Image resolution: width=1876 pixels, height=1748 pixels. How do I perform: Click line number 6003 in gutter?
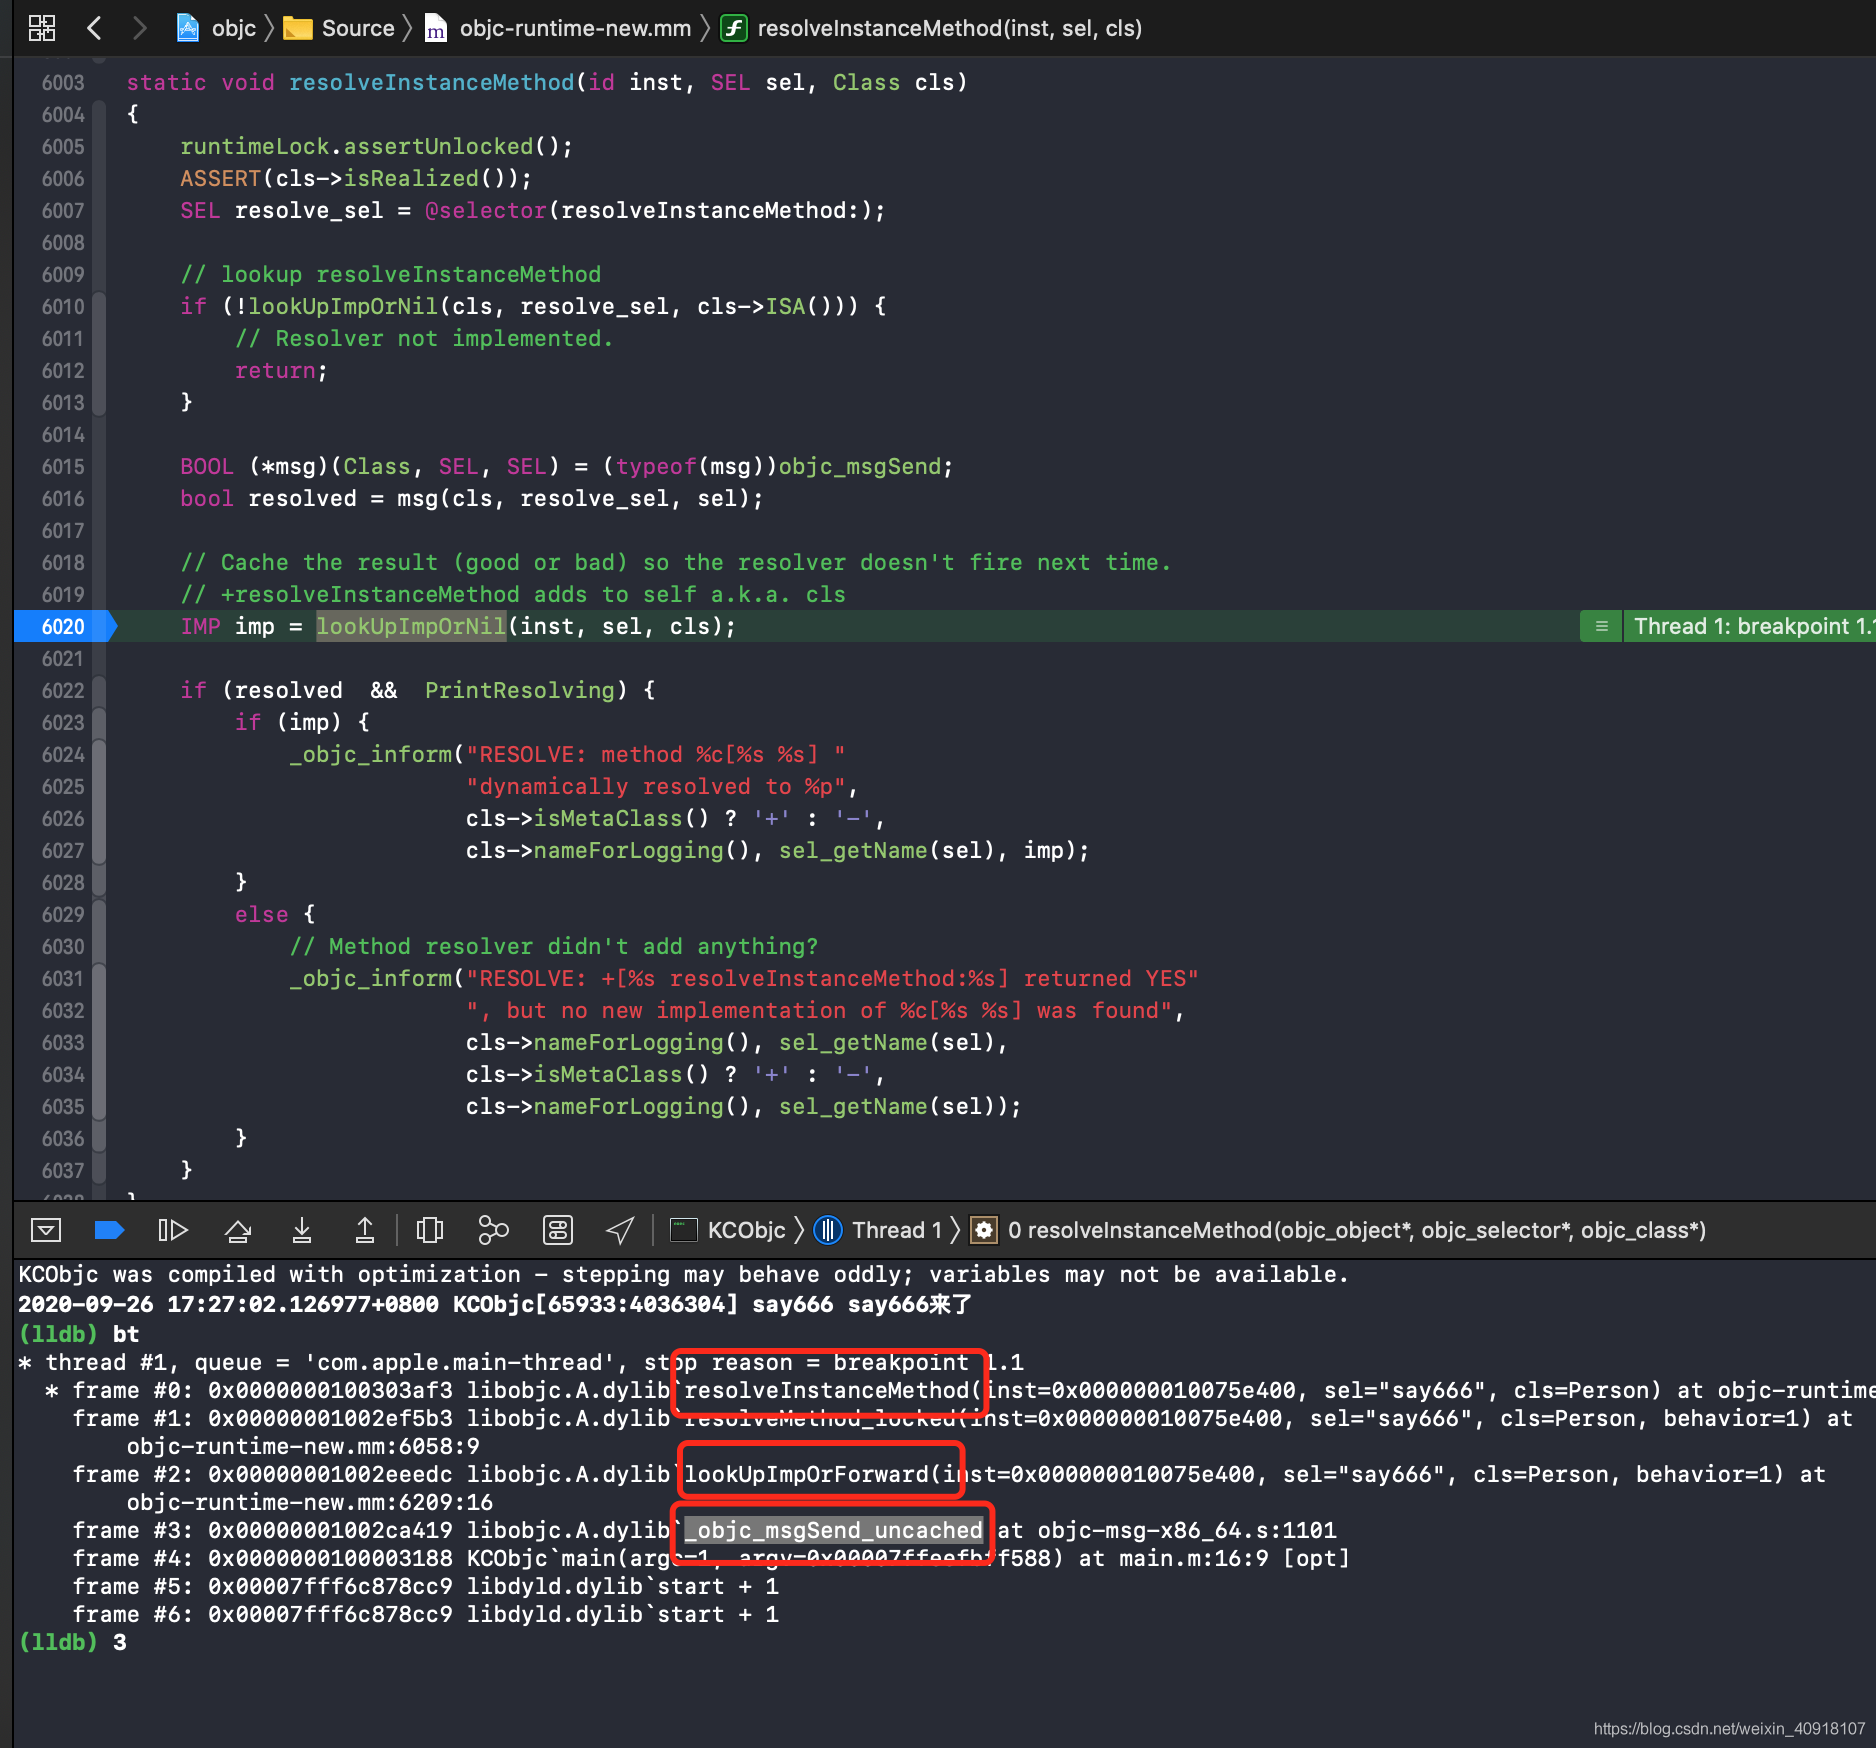tap(63, 82)
